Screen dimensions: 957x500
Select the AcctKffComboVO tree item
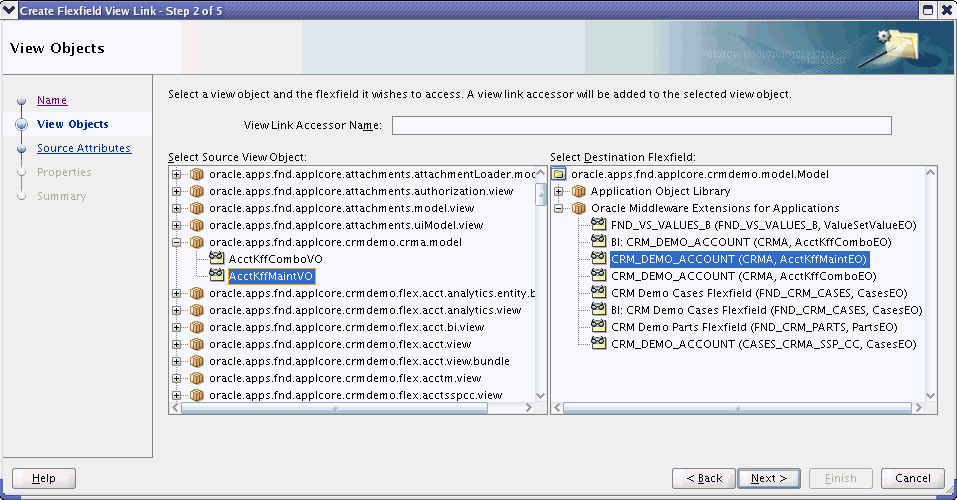pos(275,259)
